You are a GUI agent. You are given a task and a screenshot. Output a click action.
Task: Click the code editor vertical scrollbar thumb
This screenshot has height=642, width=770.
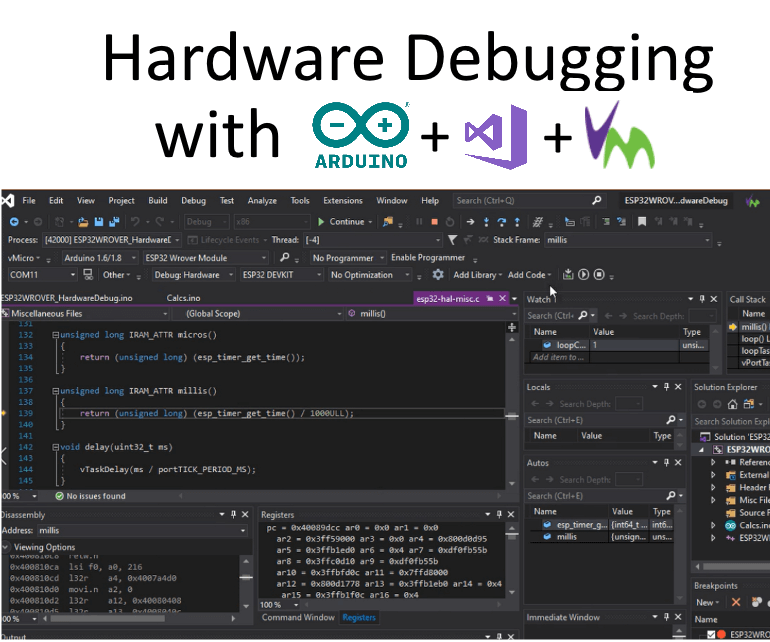(x=512, y=416)
